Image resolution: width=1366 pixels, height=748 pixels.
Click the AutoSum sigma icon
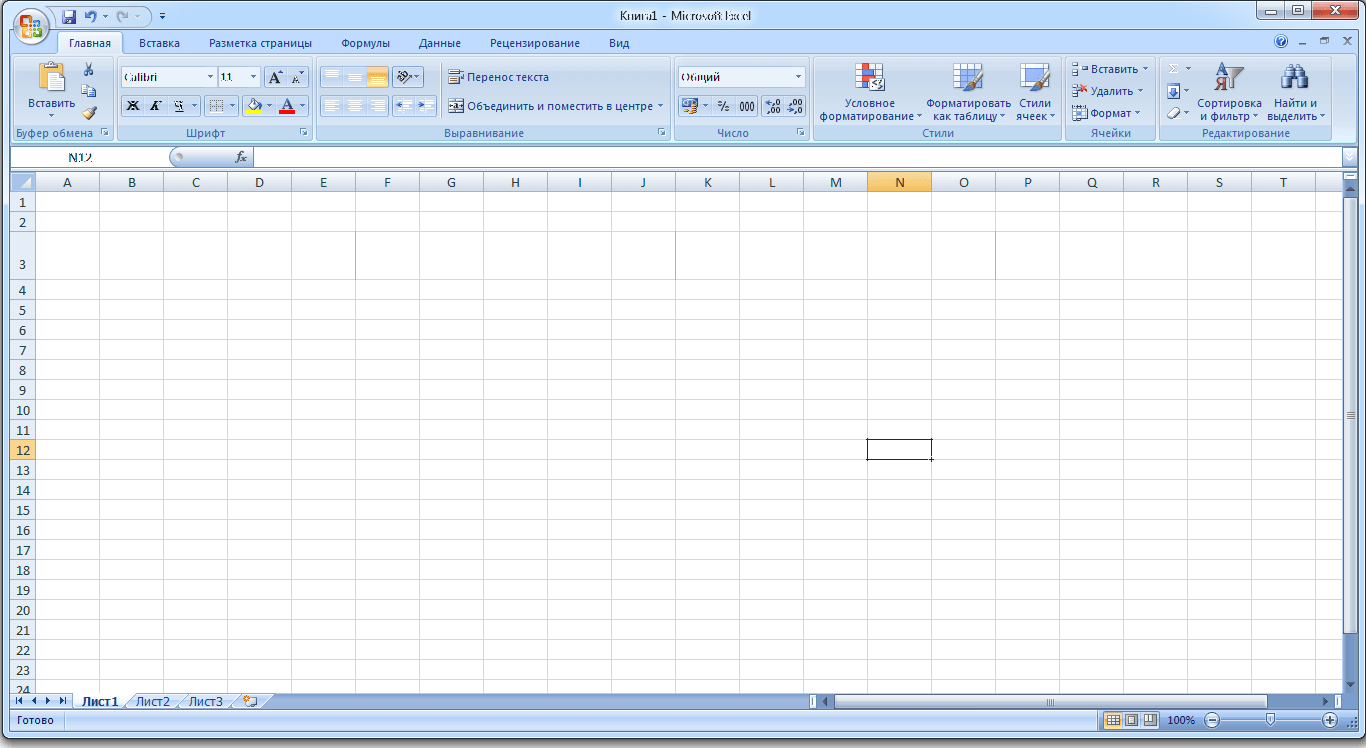pos(1174,69)
